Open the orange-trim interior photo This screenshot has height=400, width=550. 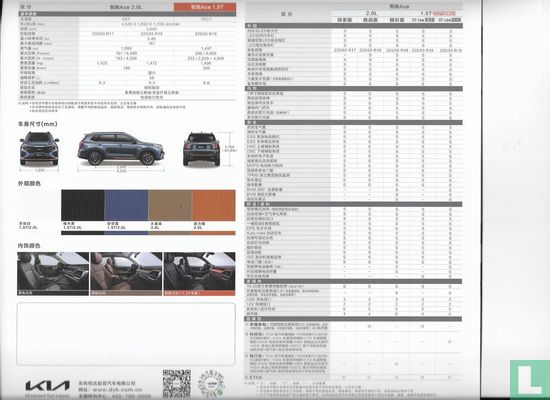[200, 274]
